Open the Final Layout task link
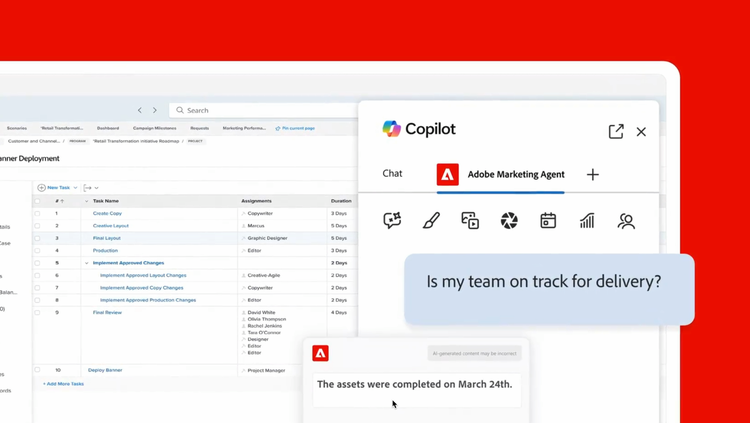The height and width of the screenshot is (423, 750). 107,238
